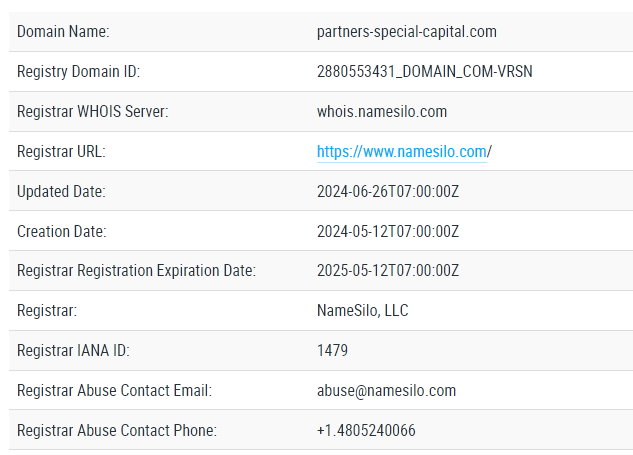Click the "Registrar WHOIS Server:" label
633x455 pixels.
[x=92, y=112]
